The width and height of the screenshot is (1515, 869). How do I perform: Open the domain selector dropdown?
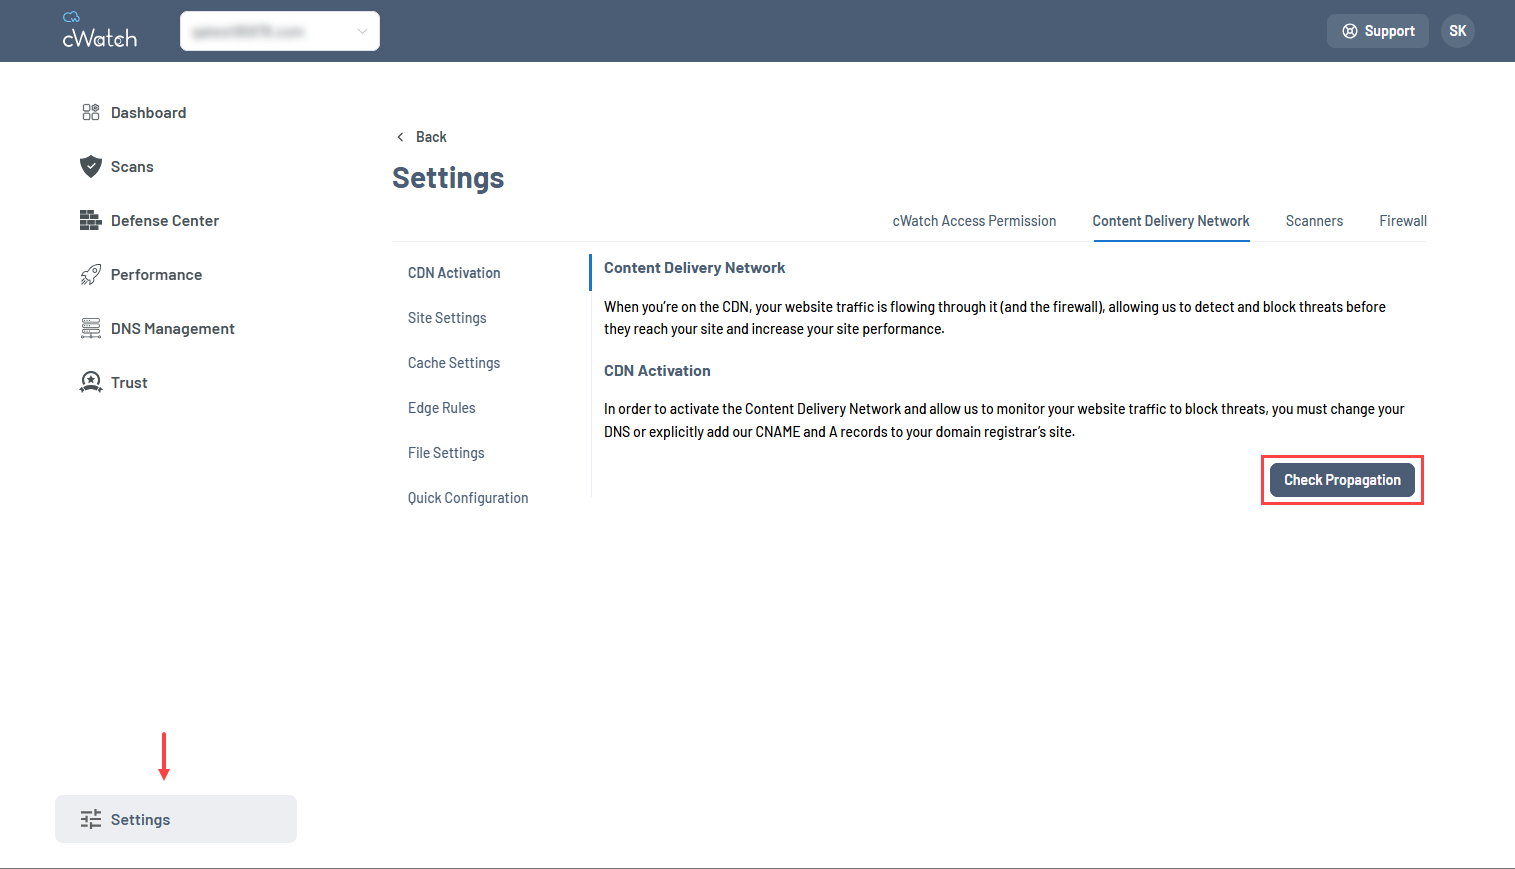coord(280,31)
